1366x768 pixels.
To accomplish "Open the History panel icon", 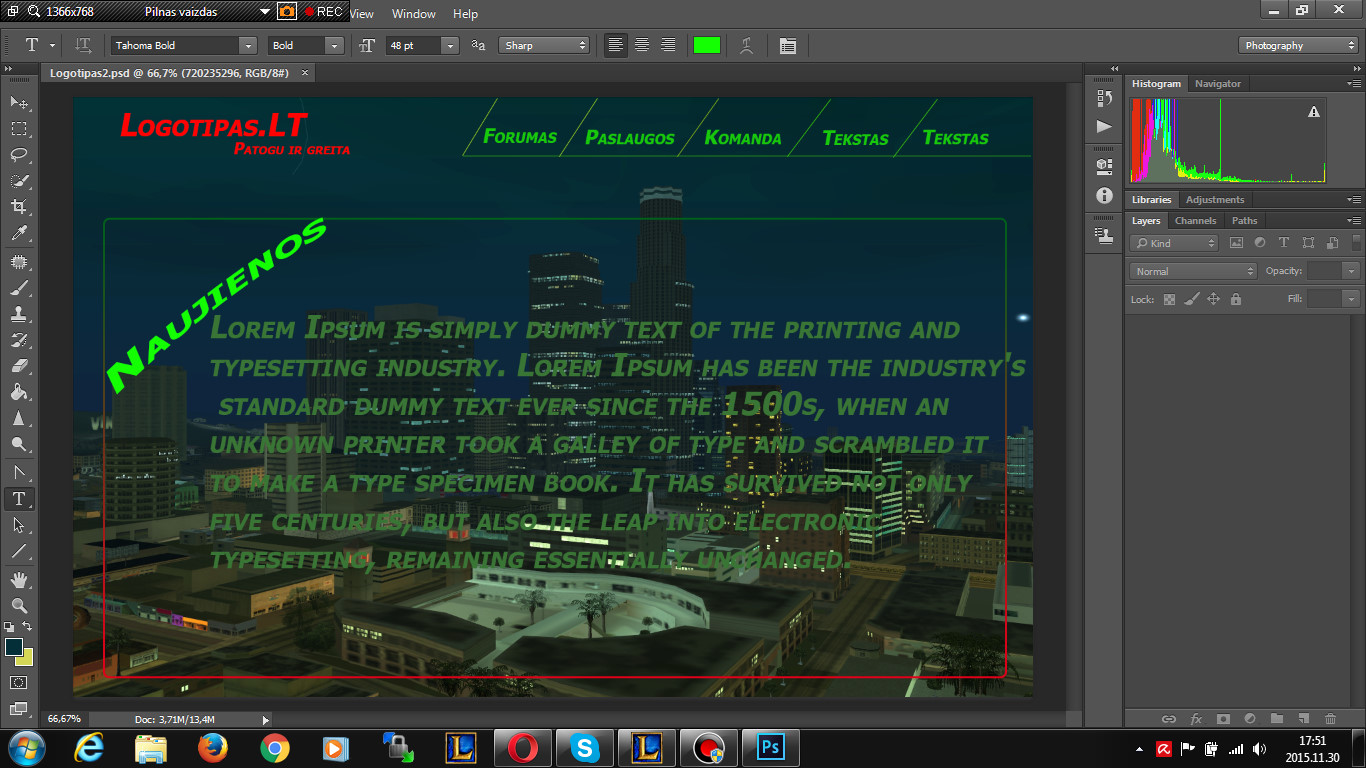I will 1104,98.
